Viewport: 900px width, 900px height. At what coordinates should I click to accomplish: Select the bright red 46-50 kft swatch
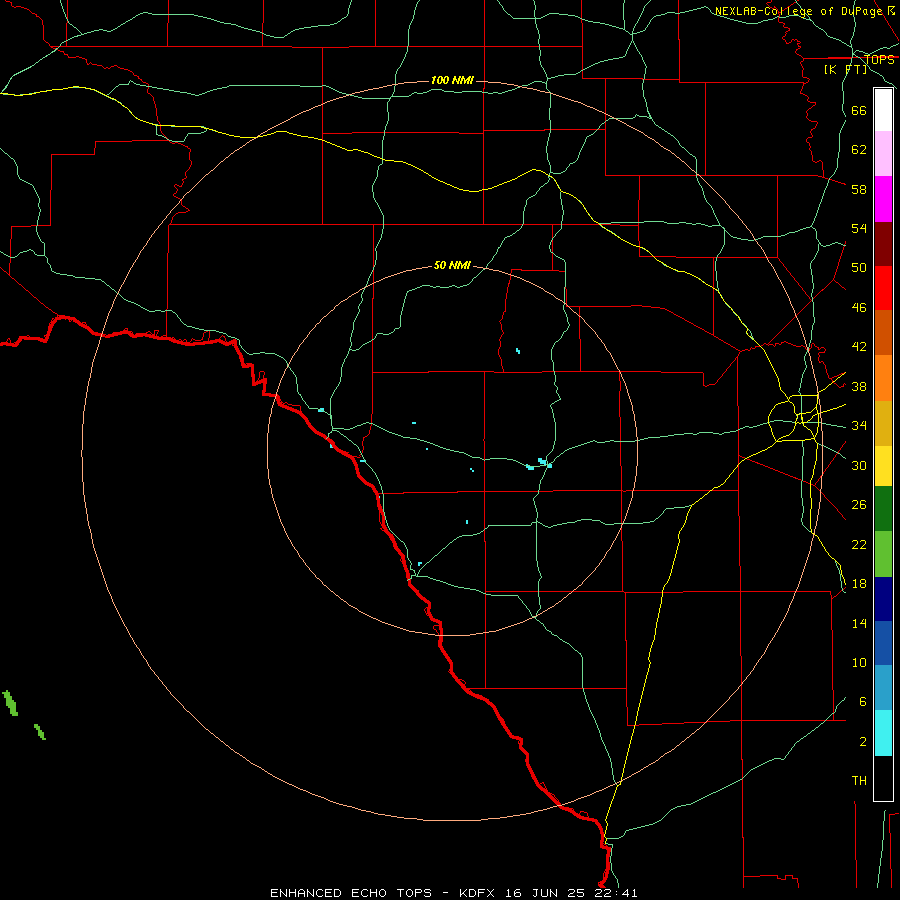tap(883, 288)
